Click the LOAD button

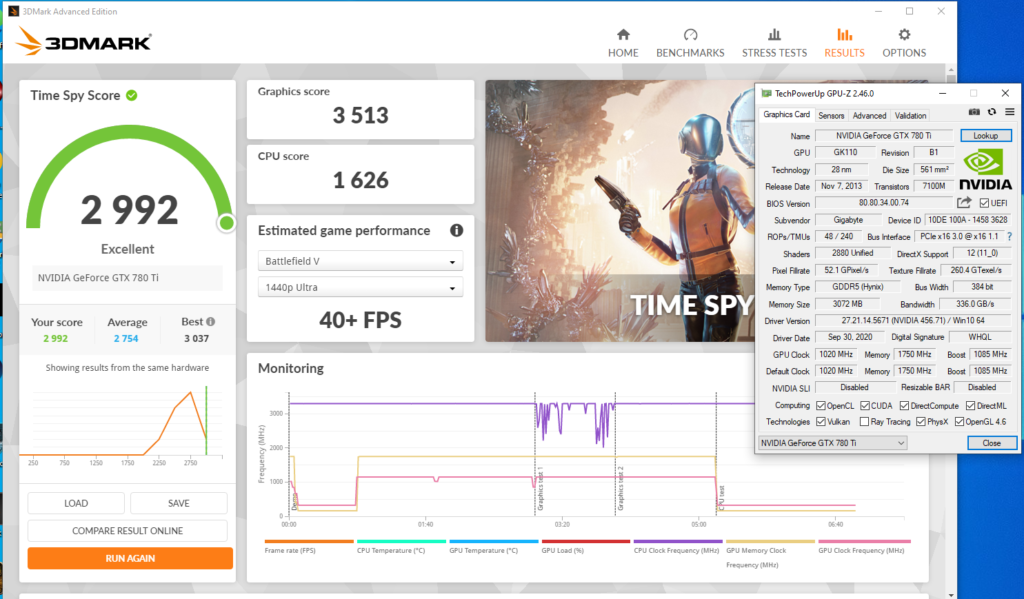pyautogui.click(x=76, y=503)
